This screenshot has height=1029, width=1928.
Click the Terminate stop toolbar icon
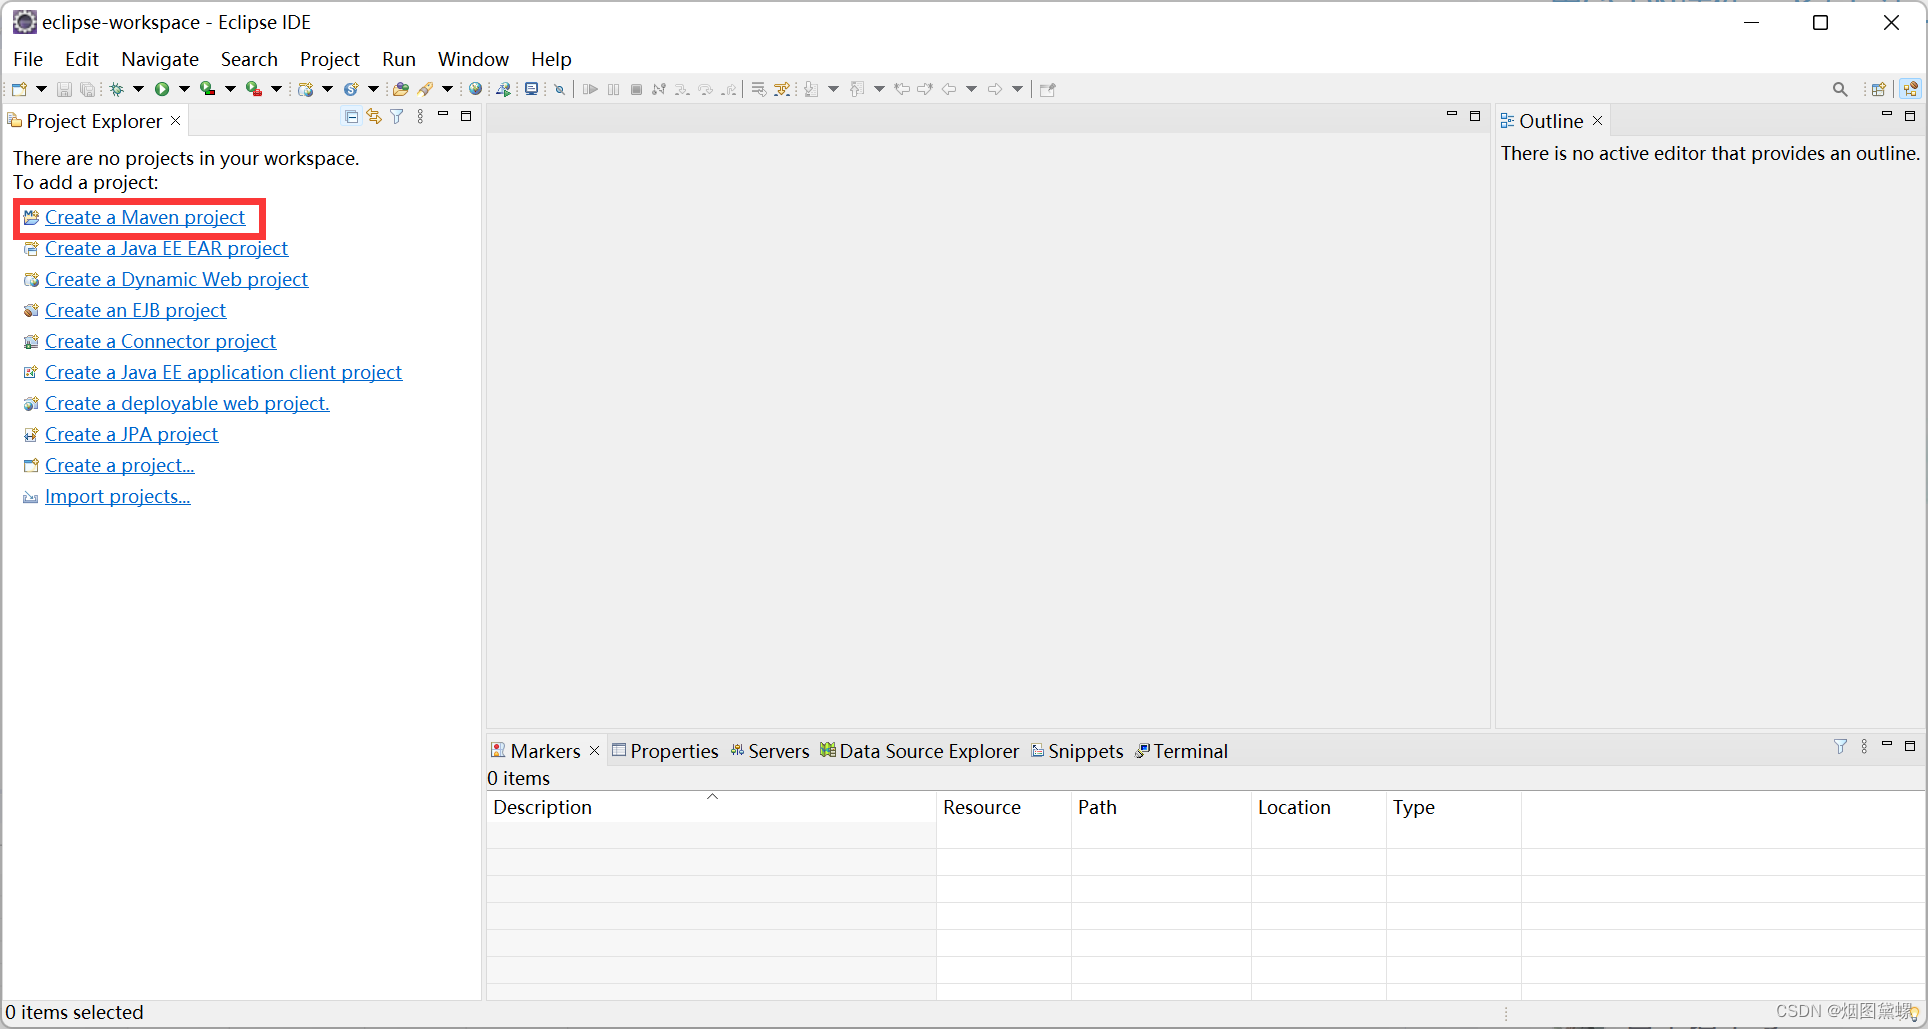(636, 89)
